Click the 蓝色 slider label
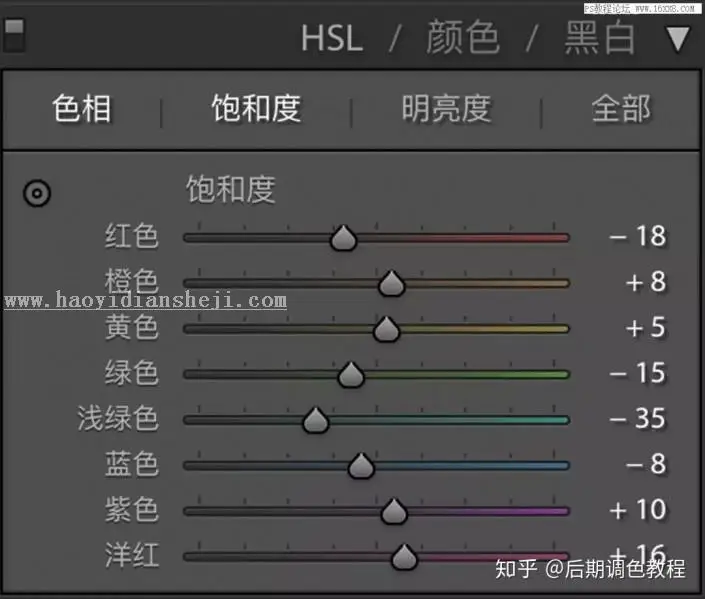 click(x=132, y=464)
